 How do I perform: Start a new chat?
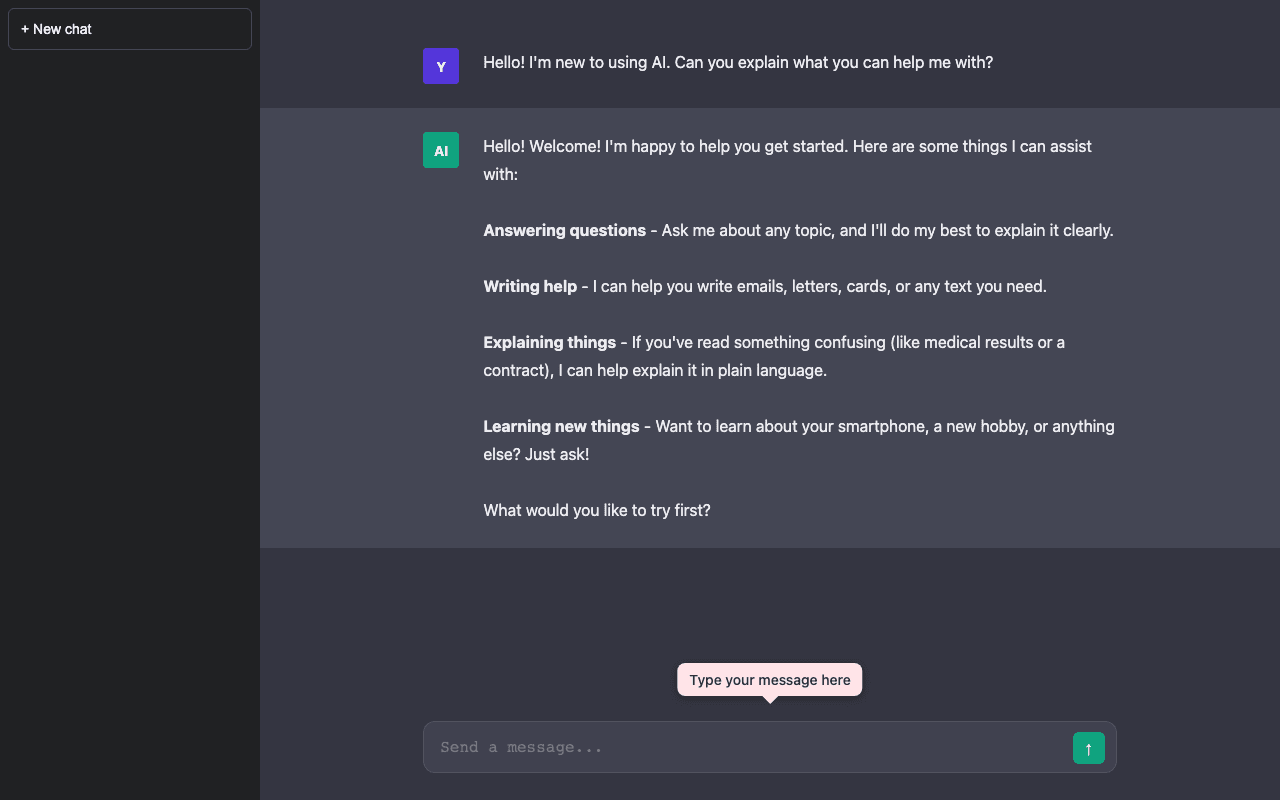[x=129, y=29]
